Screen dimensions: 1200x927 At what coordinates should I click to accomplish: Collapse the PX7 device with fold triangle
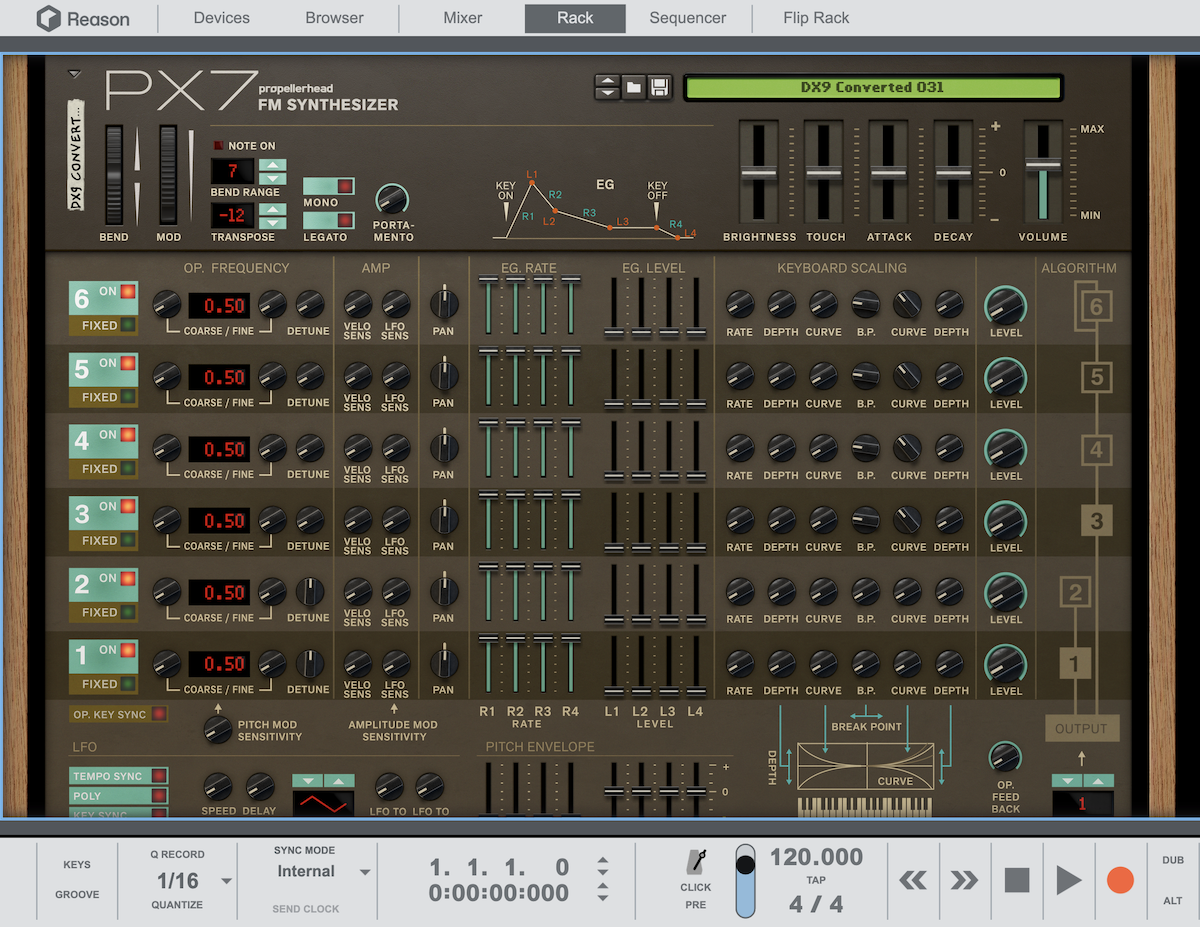[x=74, y=73]
